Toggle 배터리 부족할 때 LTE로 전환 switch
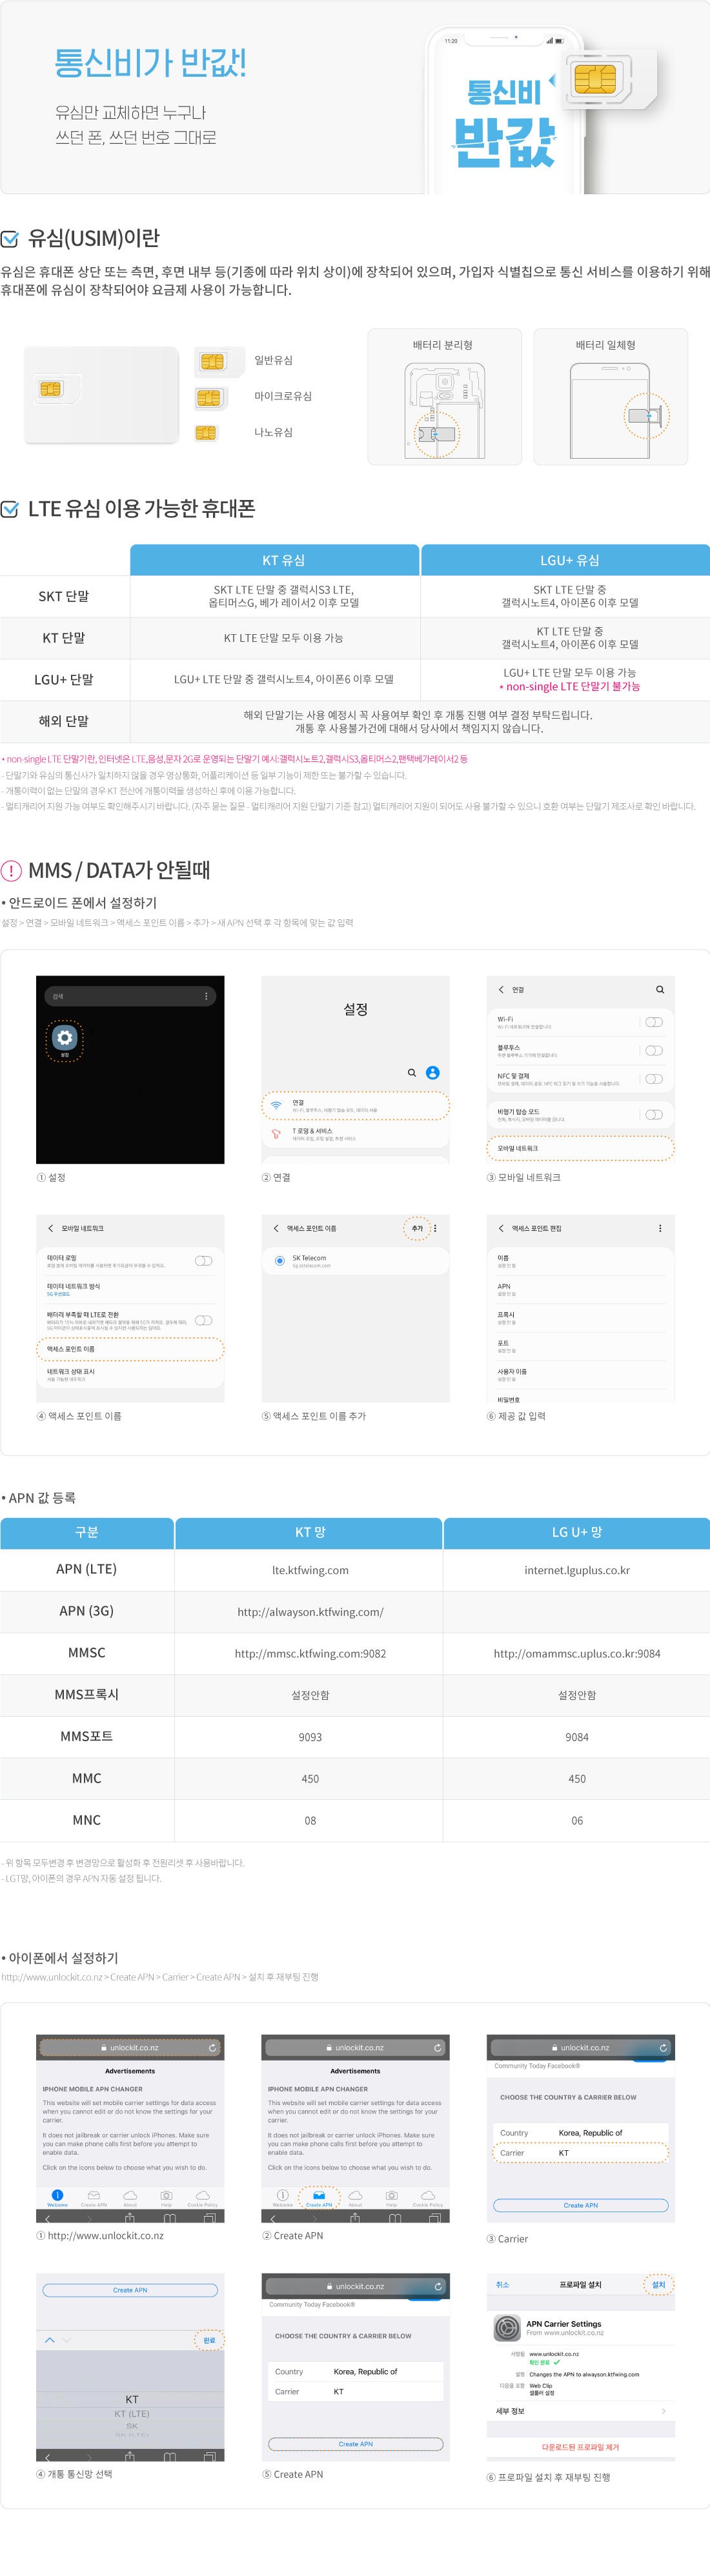 point(203,1320)
